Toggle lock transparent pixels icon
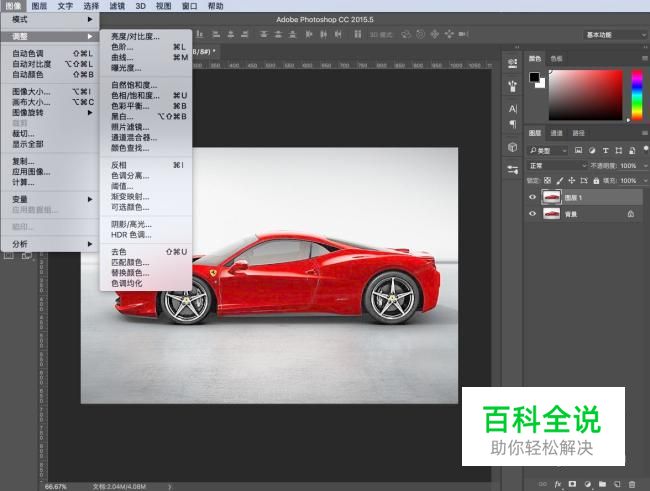Screen dimensions: 650x491 pos(548,181)
